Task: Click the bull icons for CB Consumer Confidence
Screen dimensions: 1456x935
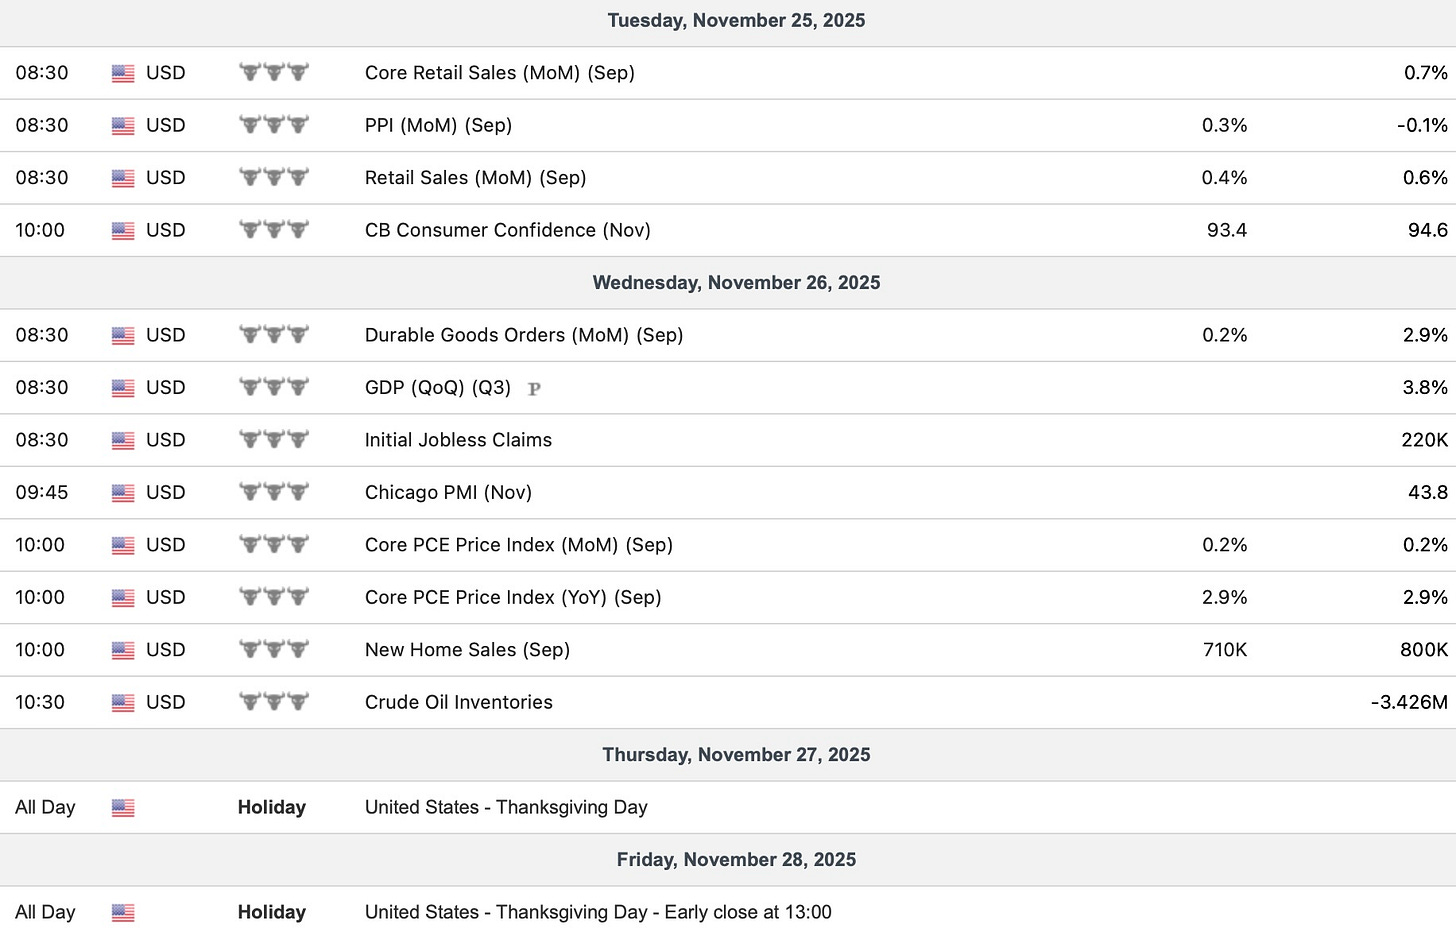Action: 273,229
